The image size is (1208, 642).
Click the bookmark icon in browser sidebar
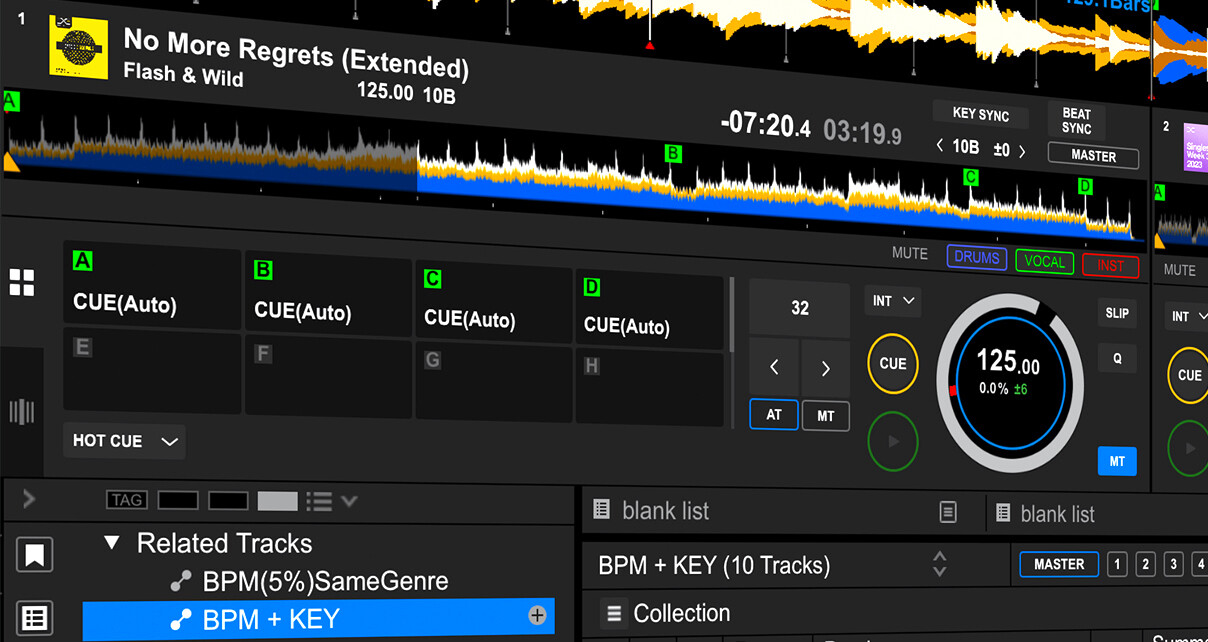[35, 555]
